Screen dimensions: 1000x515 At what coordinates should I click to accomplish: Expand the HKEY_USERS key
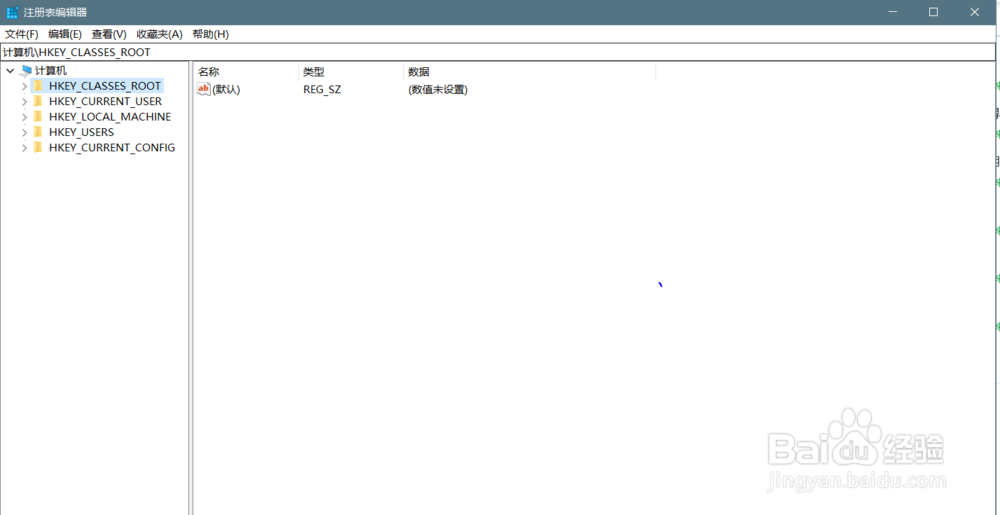tap(24, 132)
